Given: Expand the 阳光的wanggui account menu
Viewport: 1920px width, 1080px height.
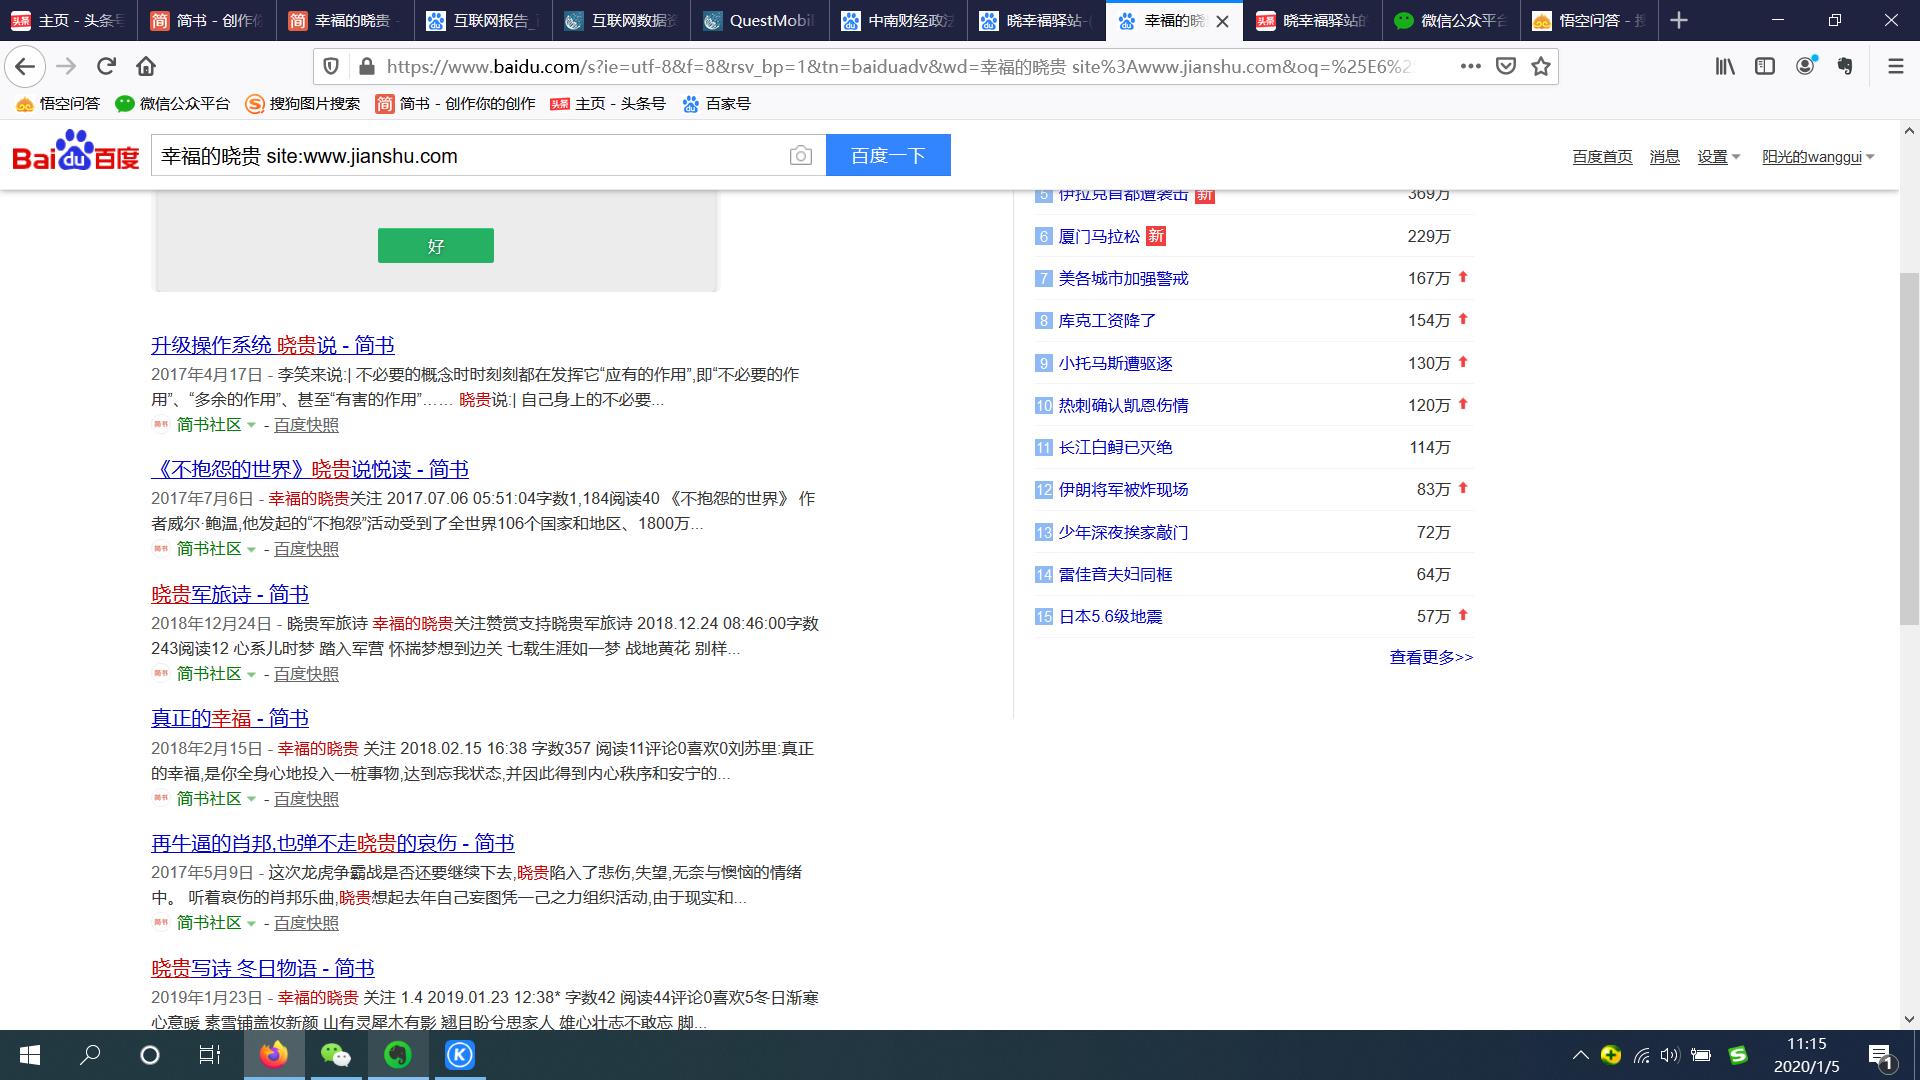Looking at the screenshot, I should click(x=1817, y=157).
